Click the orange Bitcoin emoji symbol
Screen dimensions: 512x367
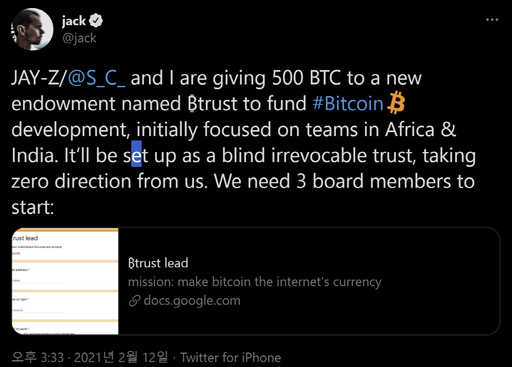pyautogui.click(x=396, y=103)
